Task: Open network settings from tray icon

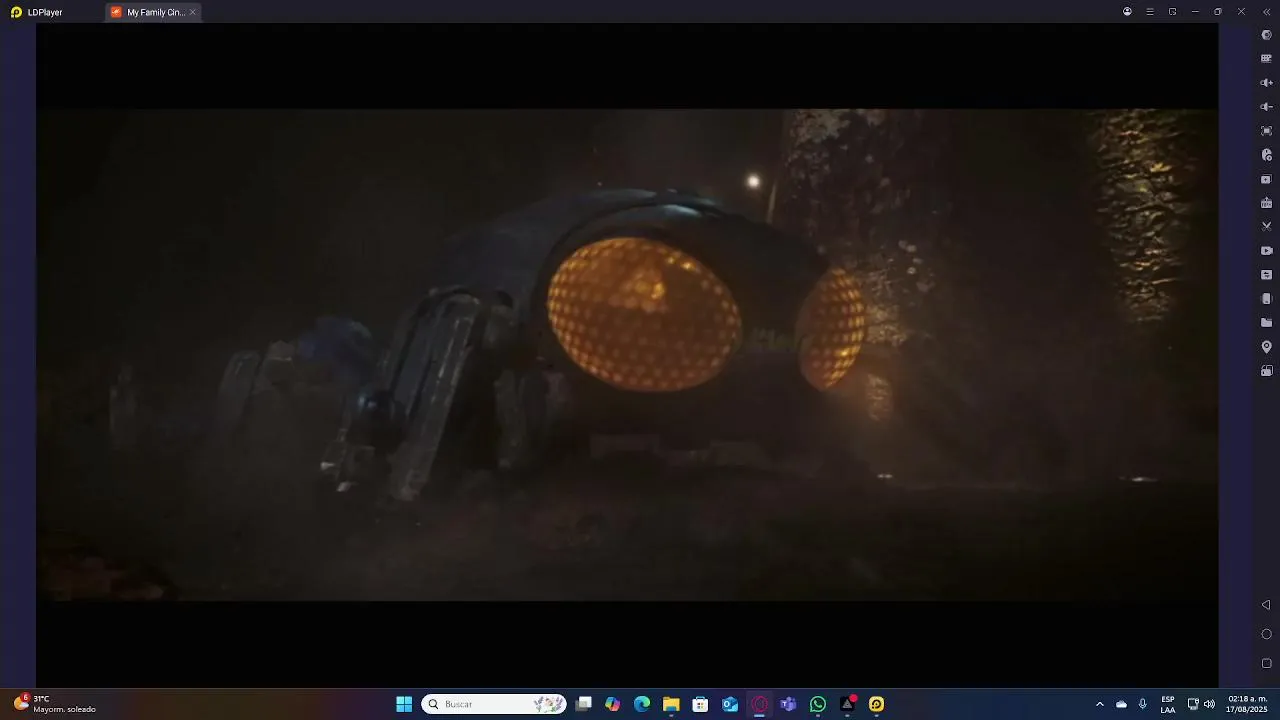Action: tap(1193, 704)
